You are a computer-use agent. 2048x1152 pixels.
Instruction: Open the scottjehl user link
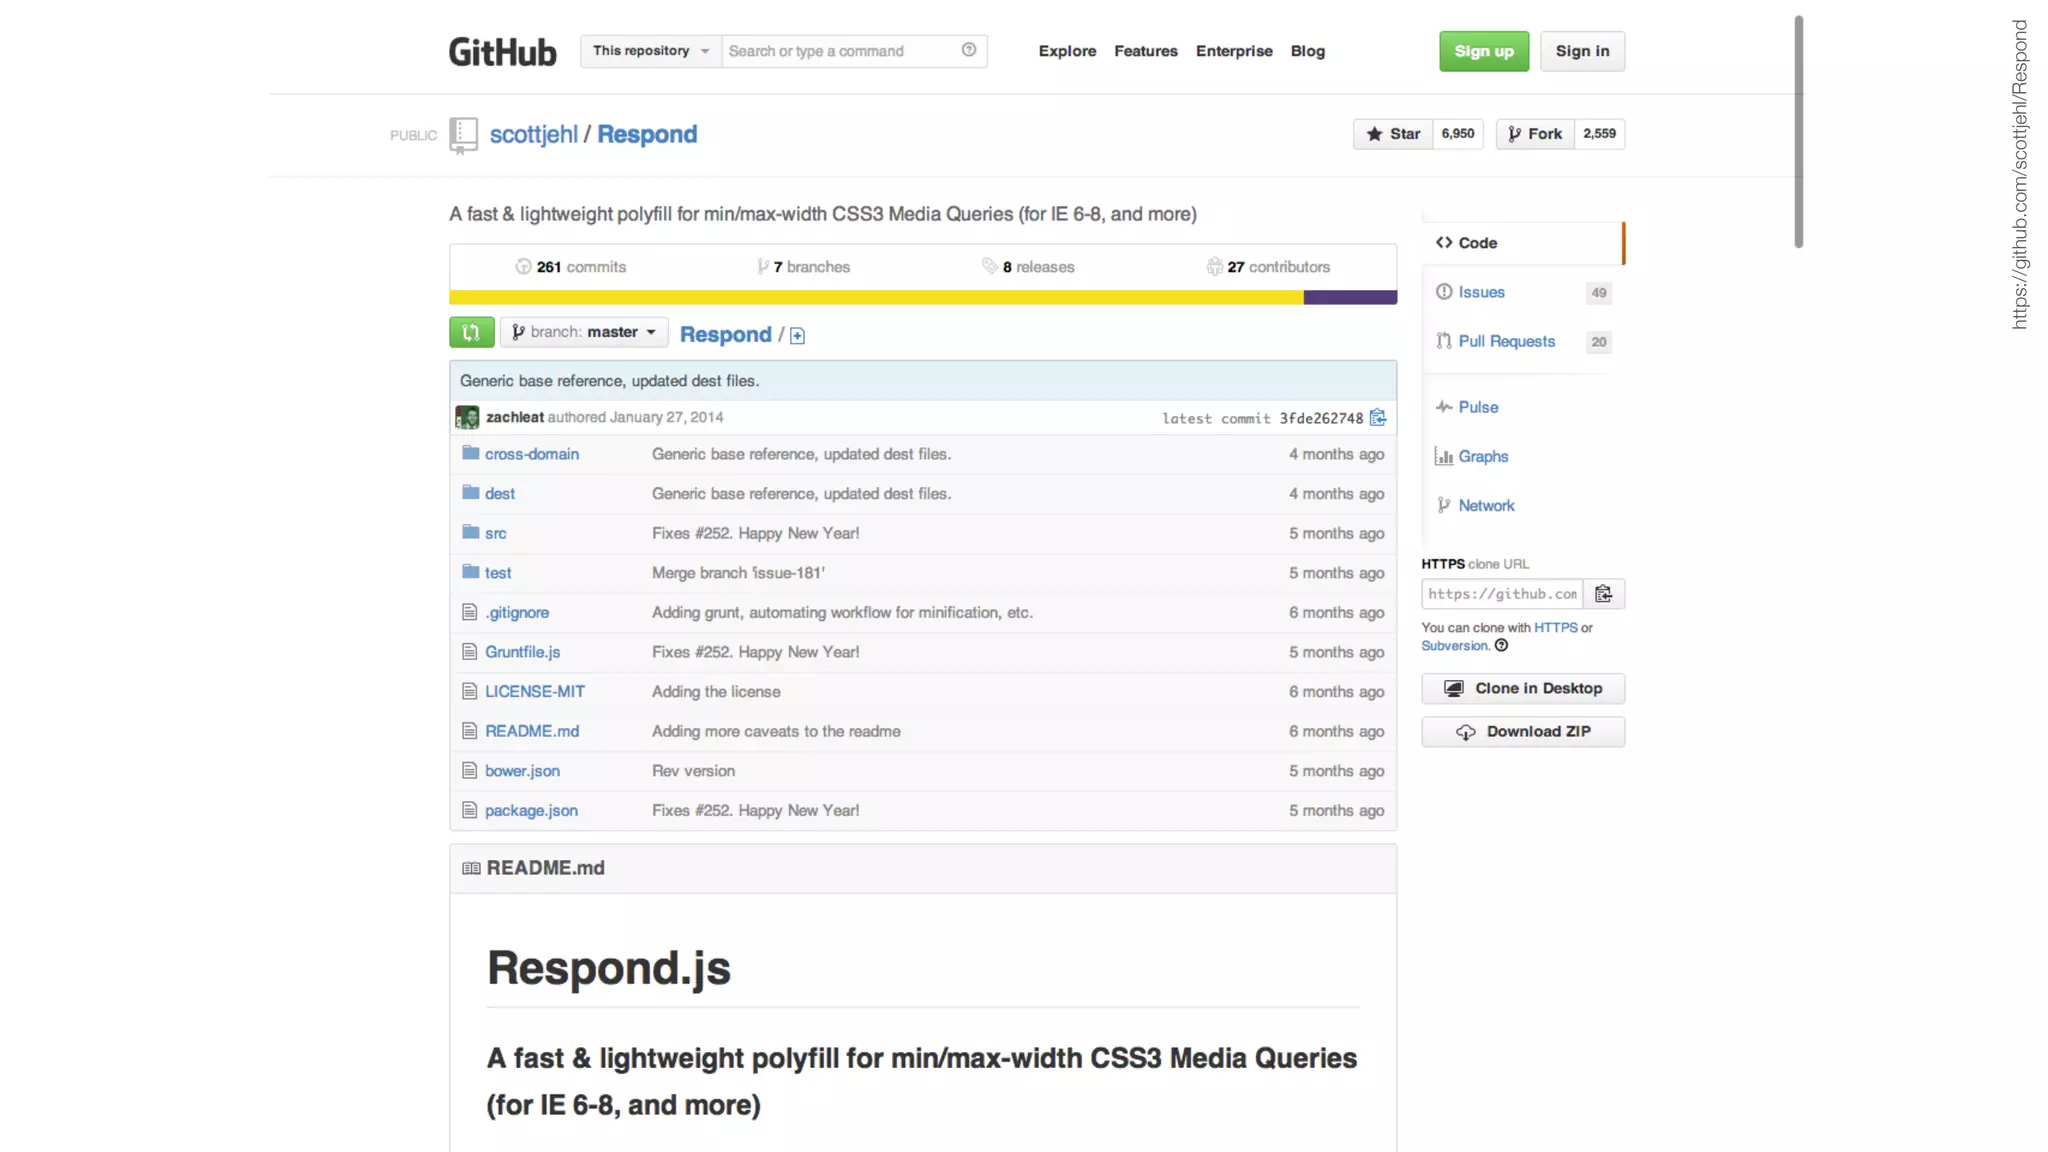point(534,134)
